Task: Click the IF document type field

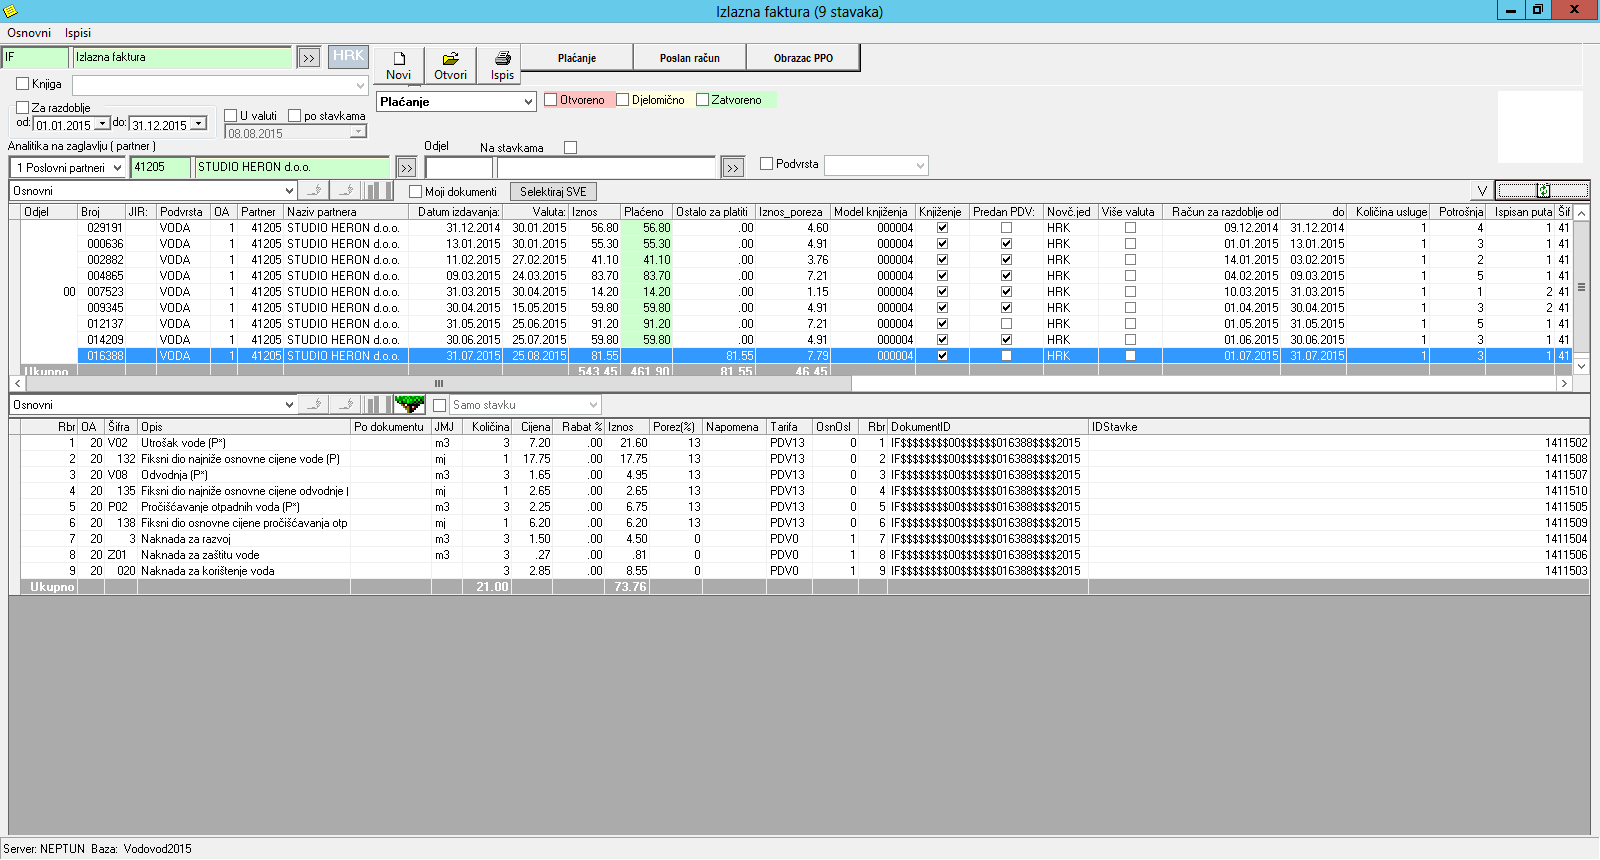Action: (x=35, y=57)
